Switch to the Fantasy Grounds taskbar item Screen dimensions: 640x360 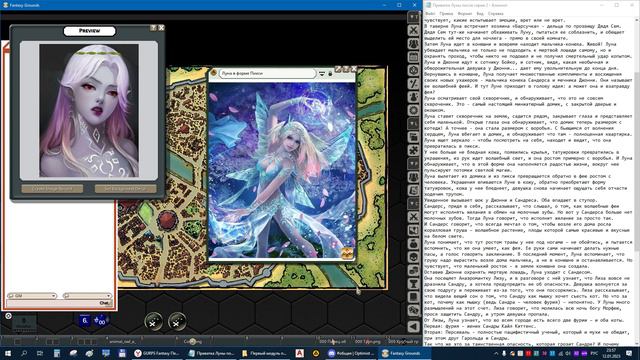[x=404, y=353]
